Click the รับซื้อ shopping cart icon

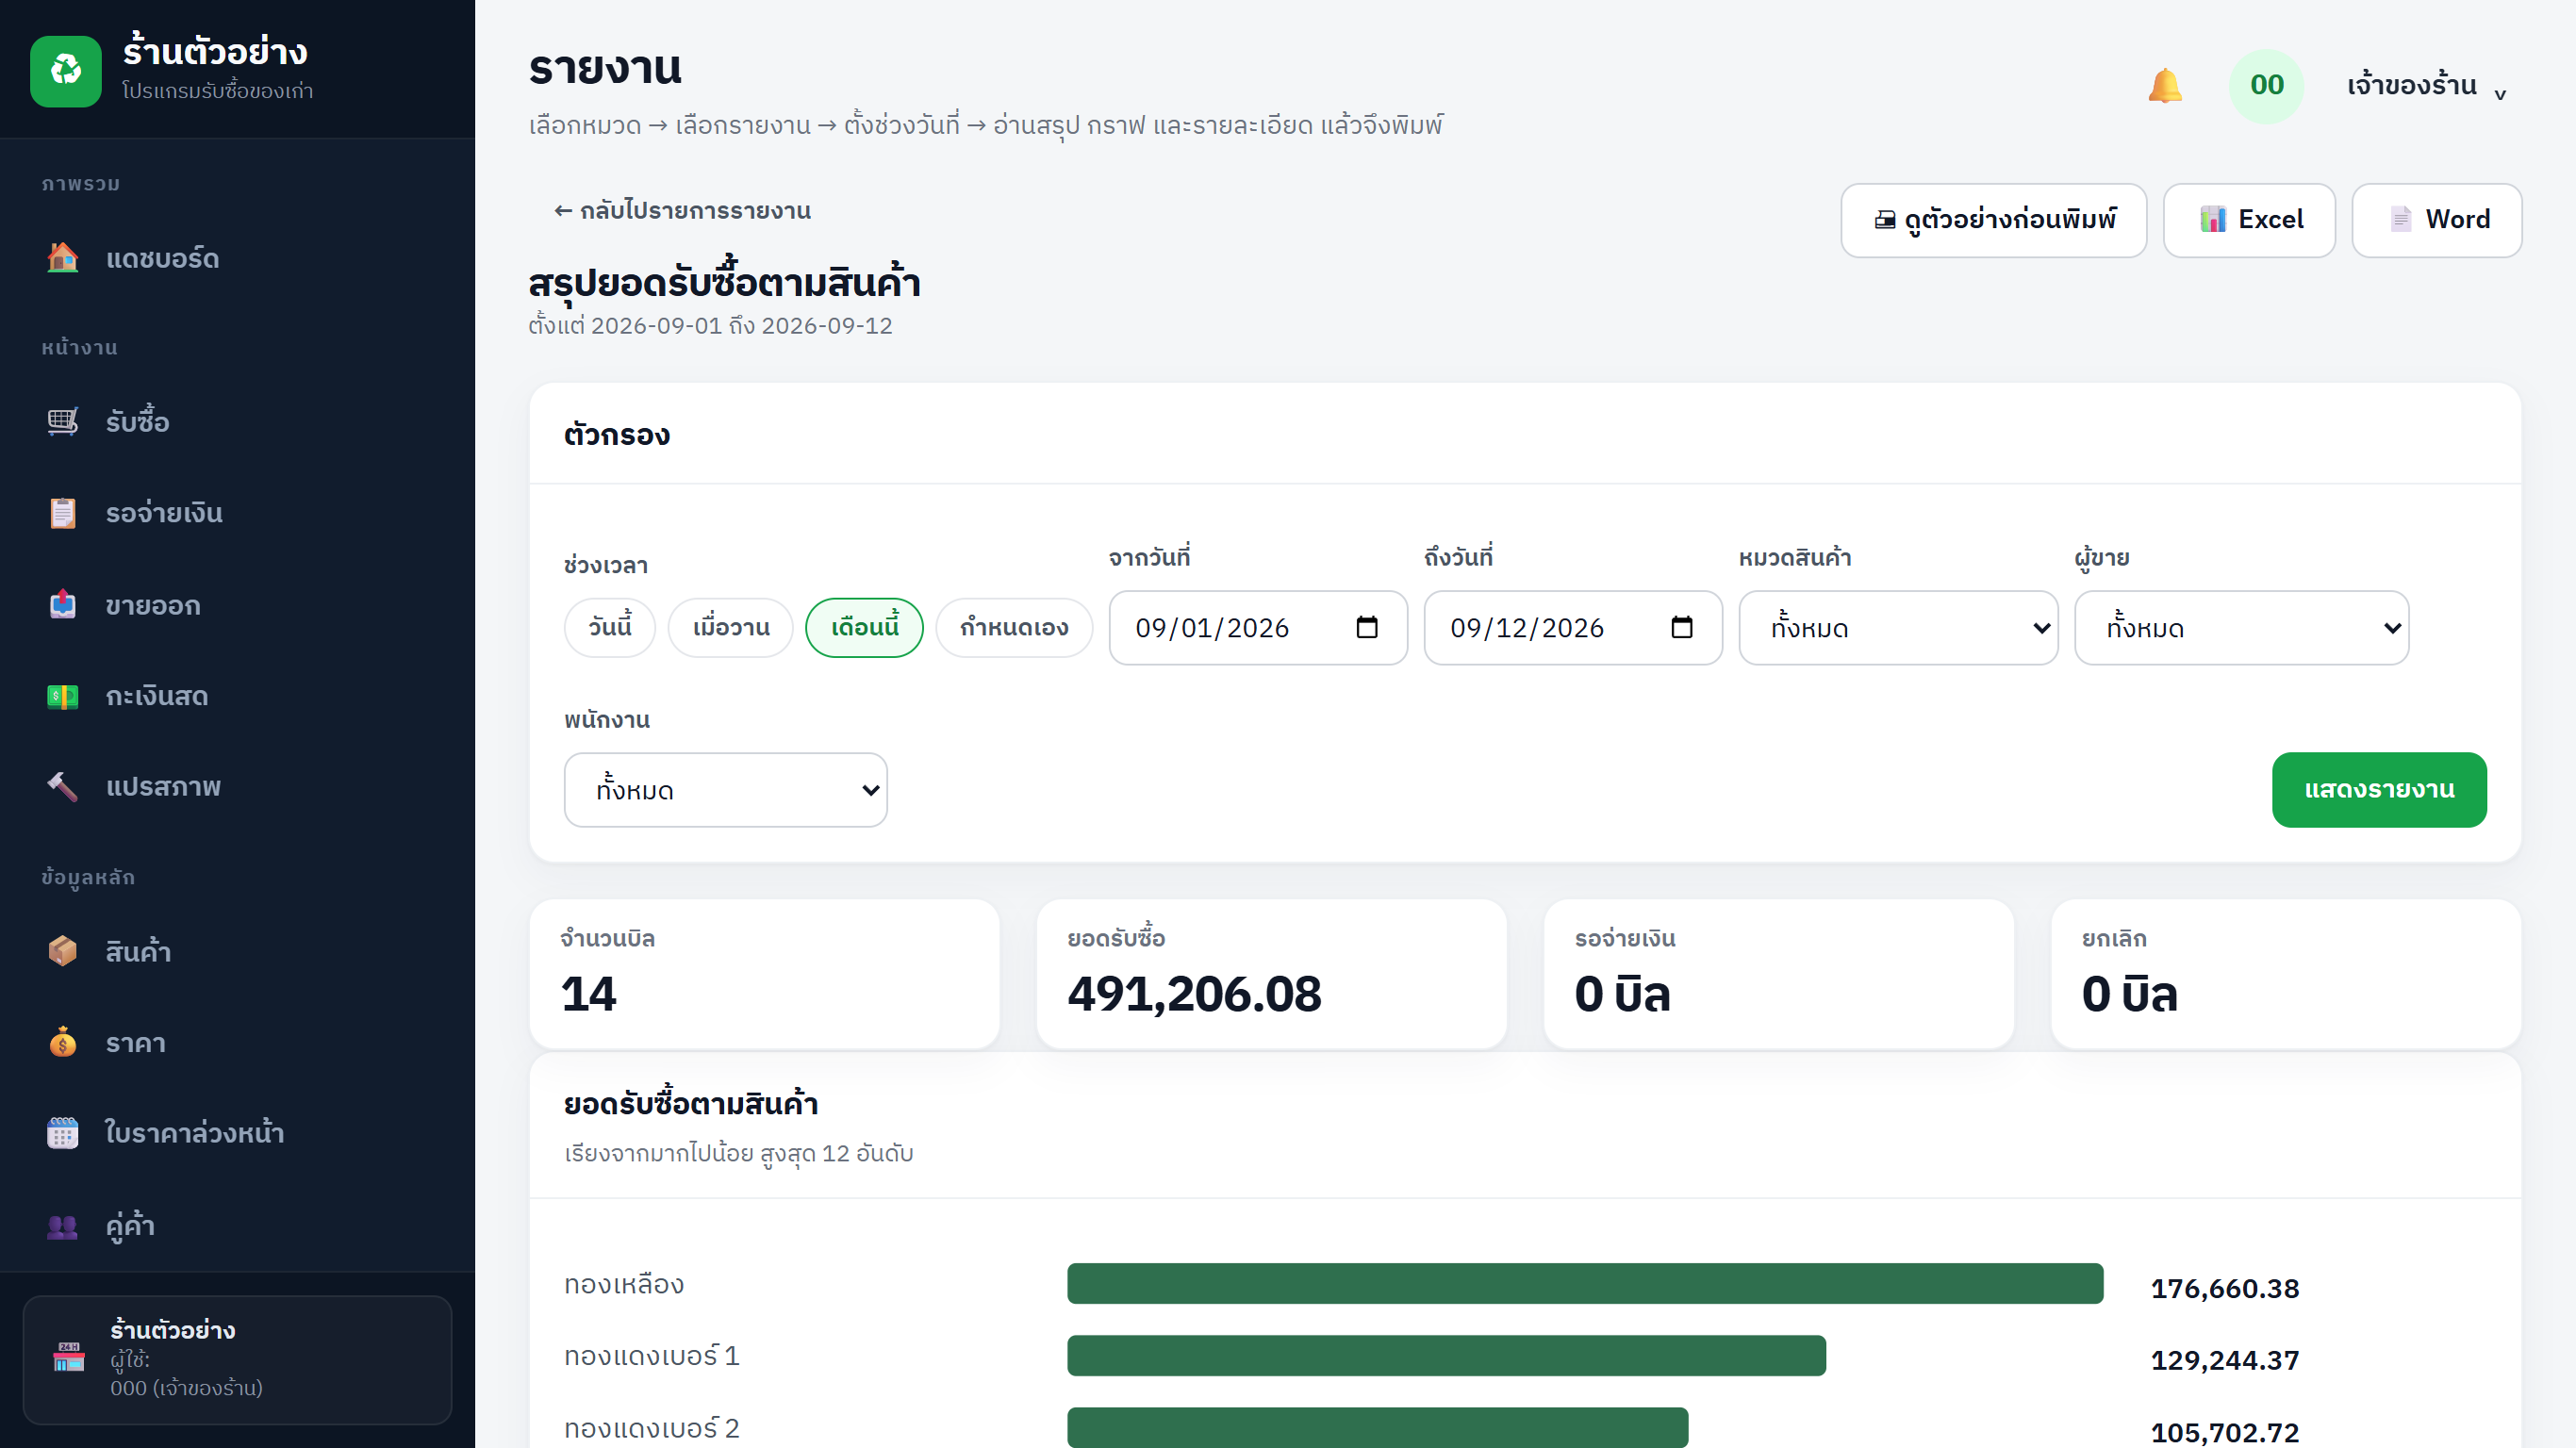(x=63, y=421)
